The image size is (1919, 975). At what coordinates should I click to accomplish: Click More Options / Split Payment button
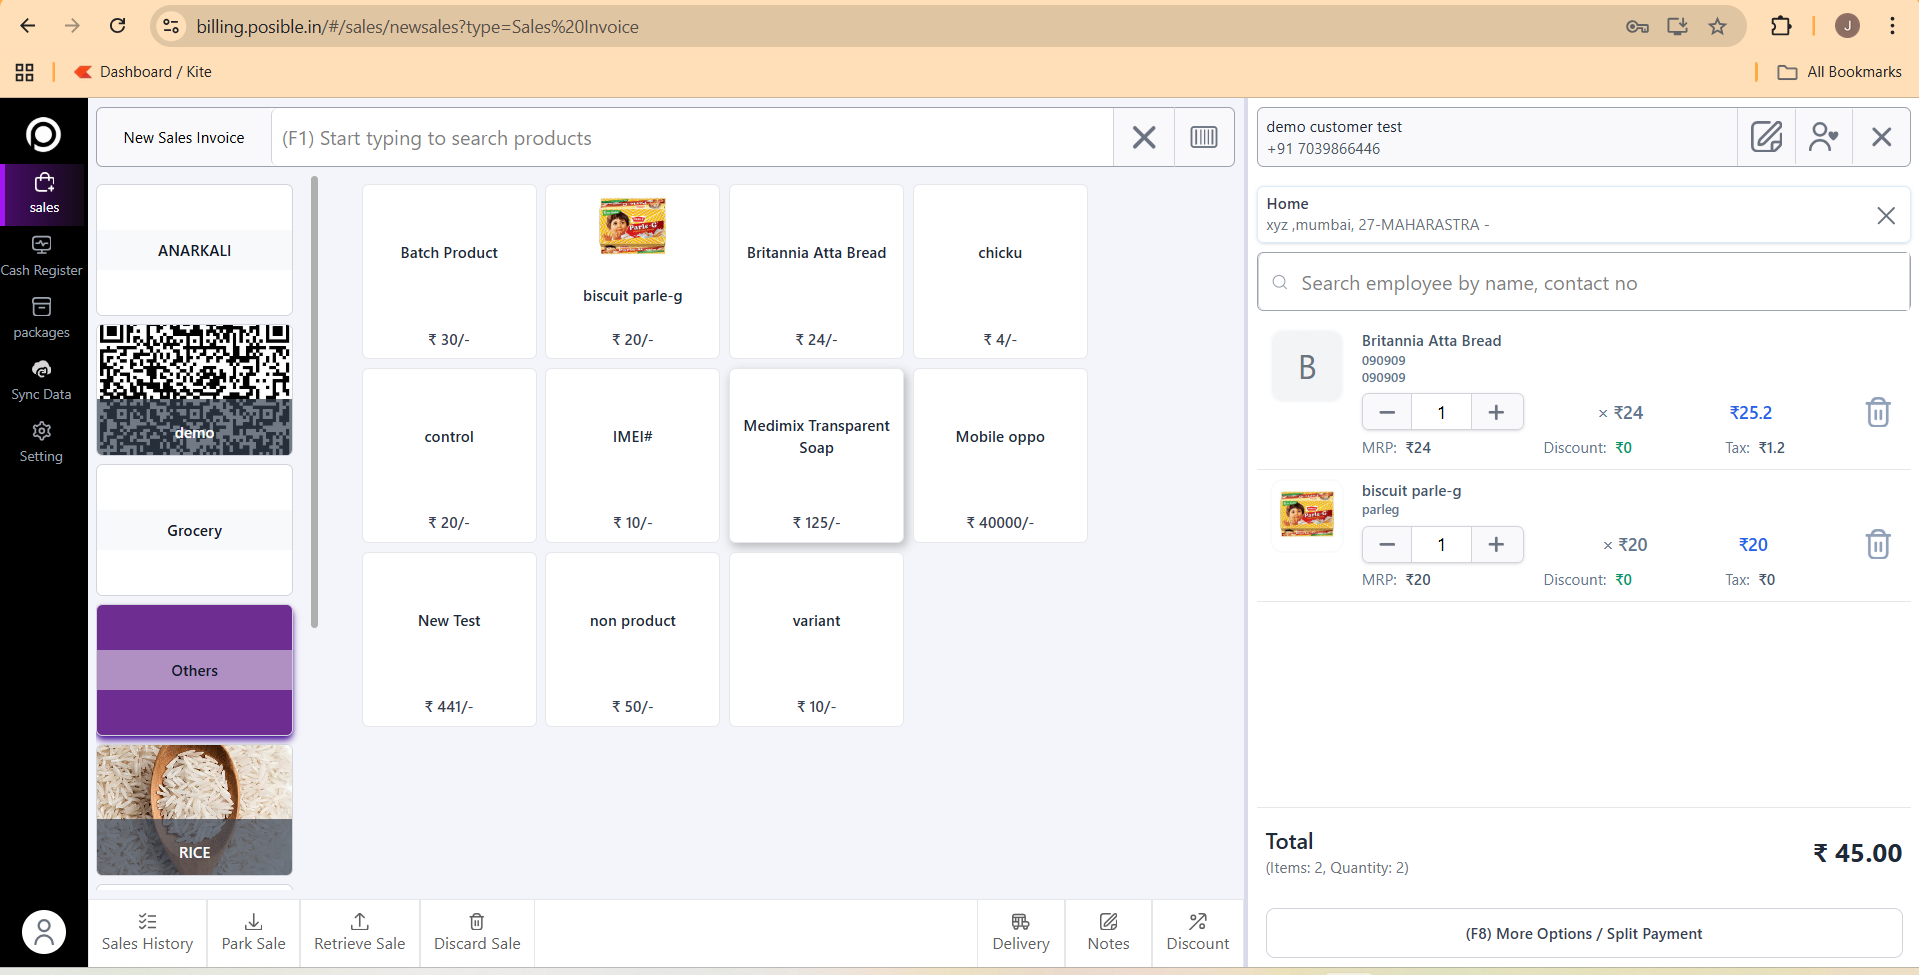tap(1583, 933)
